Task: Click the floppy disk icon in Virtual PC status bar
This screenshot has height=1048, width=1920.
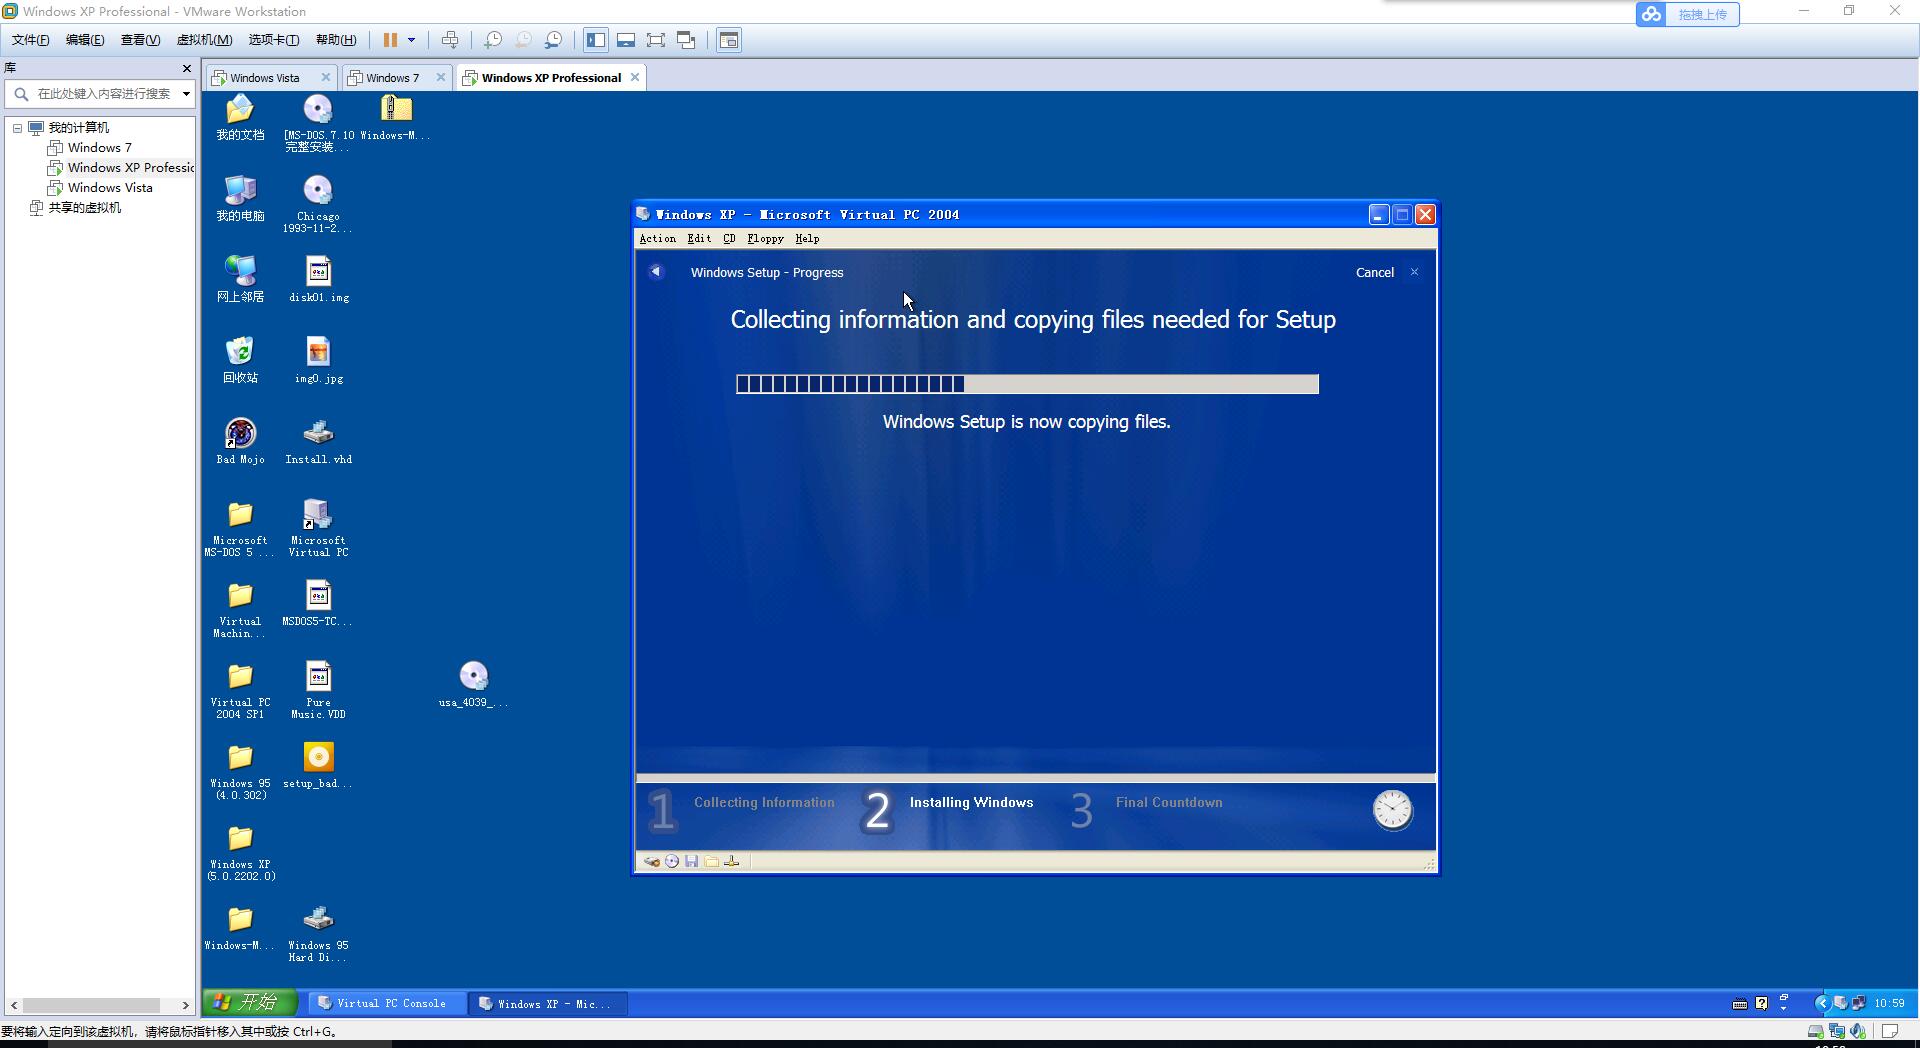Action: tap(692, 862)
